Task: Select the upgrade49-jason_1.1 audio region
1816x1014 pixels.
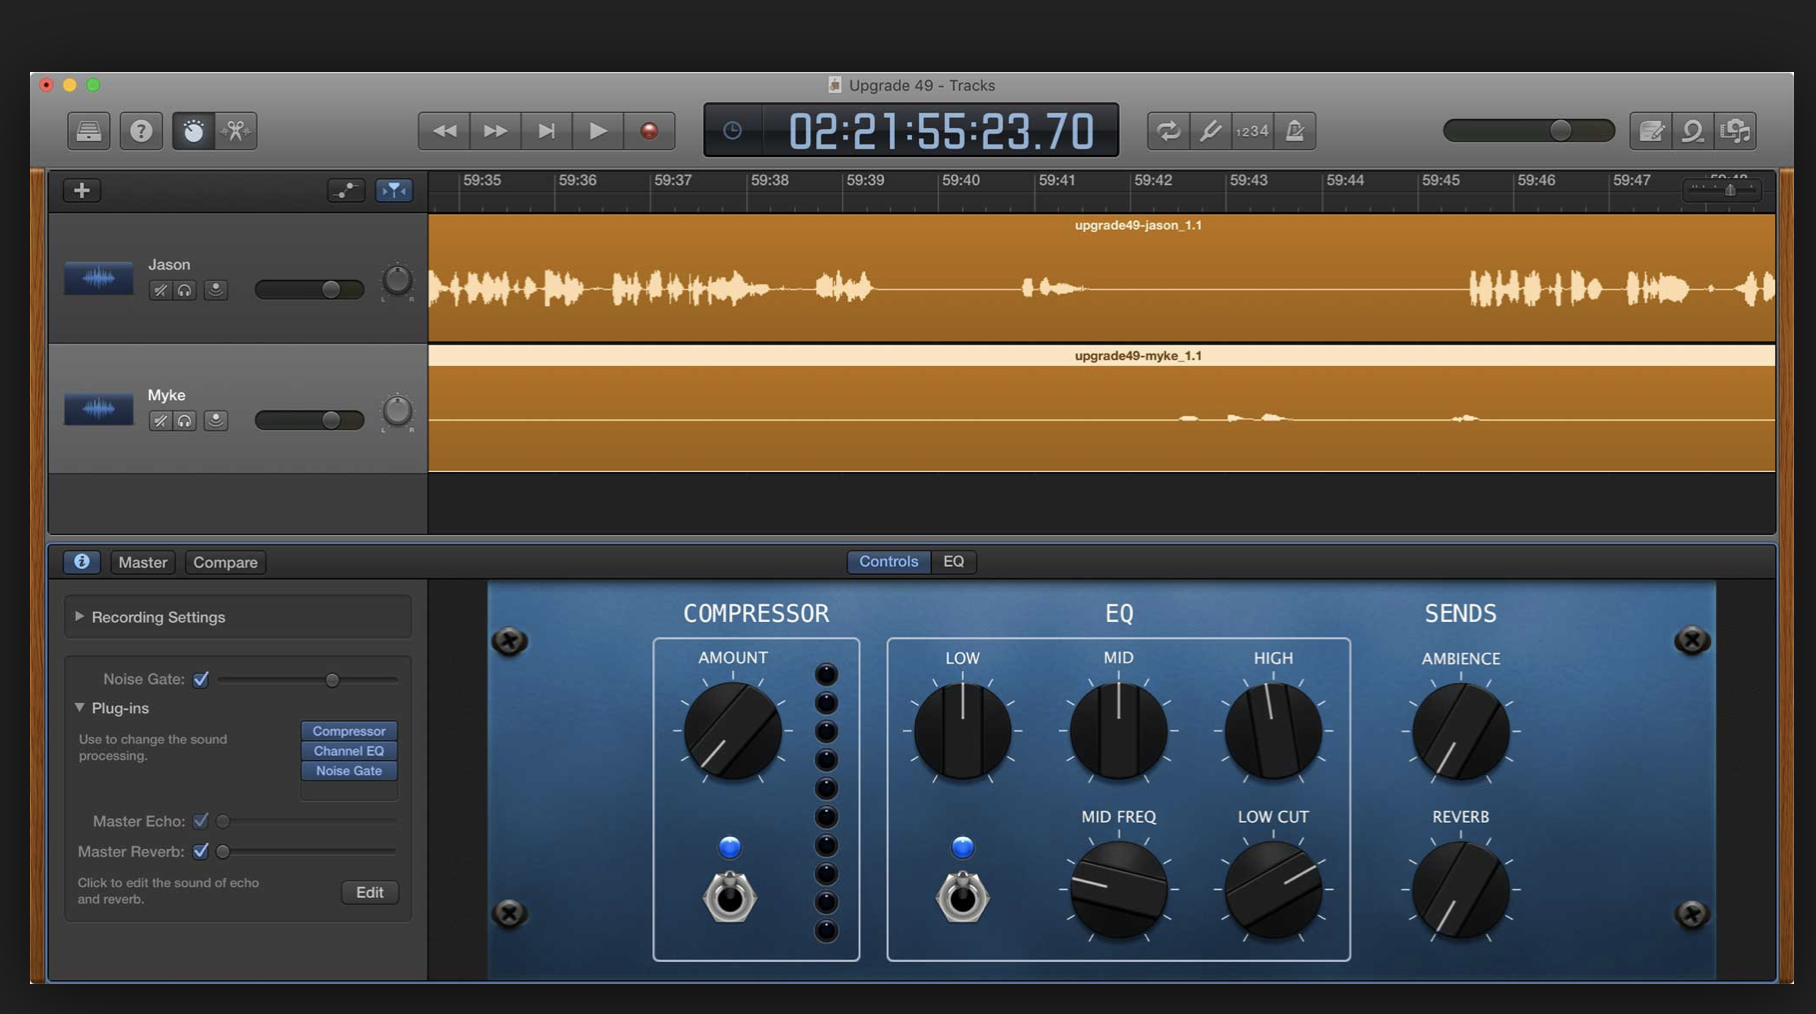Action: click(1102, 278)
